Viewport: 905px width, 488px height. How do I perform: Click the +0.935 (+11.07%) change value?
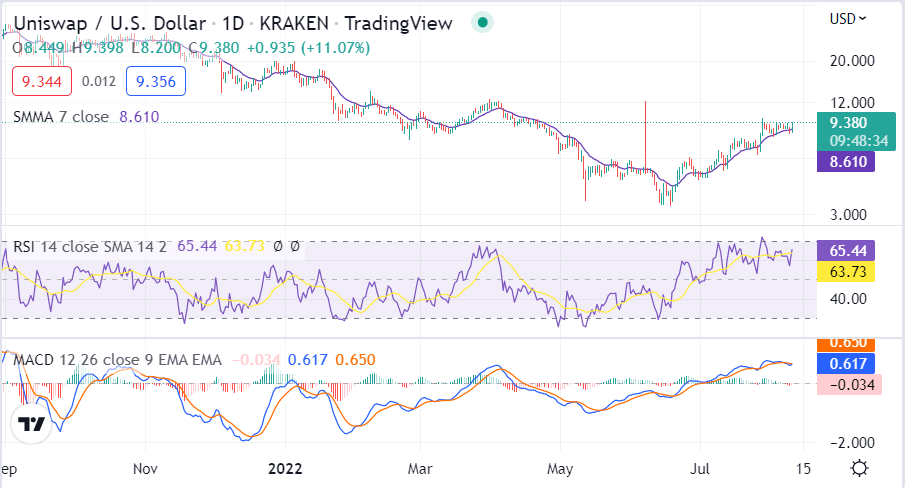(x=308, y=48)
